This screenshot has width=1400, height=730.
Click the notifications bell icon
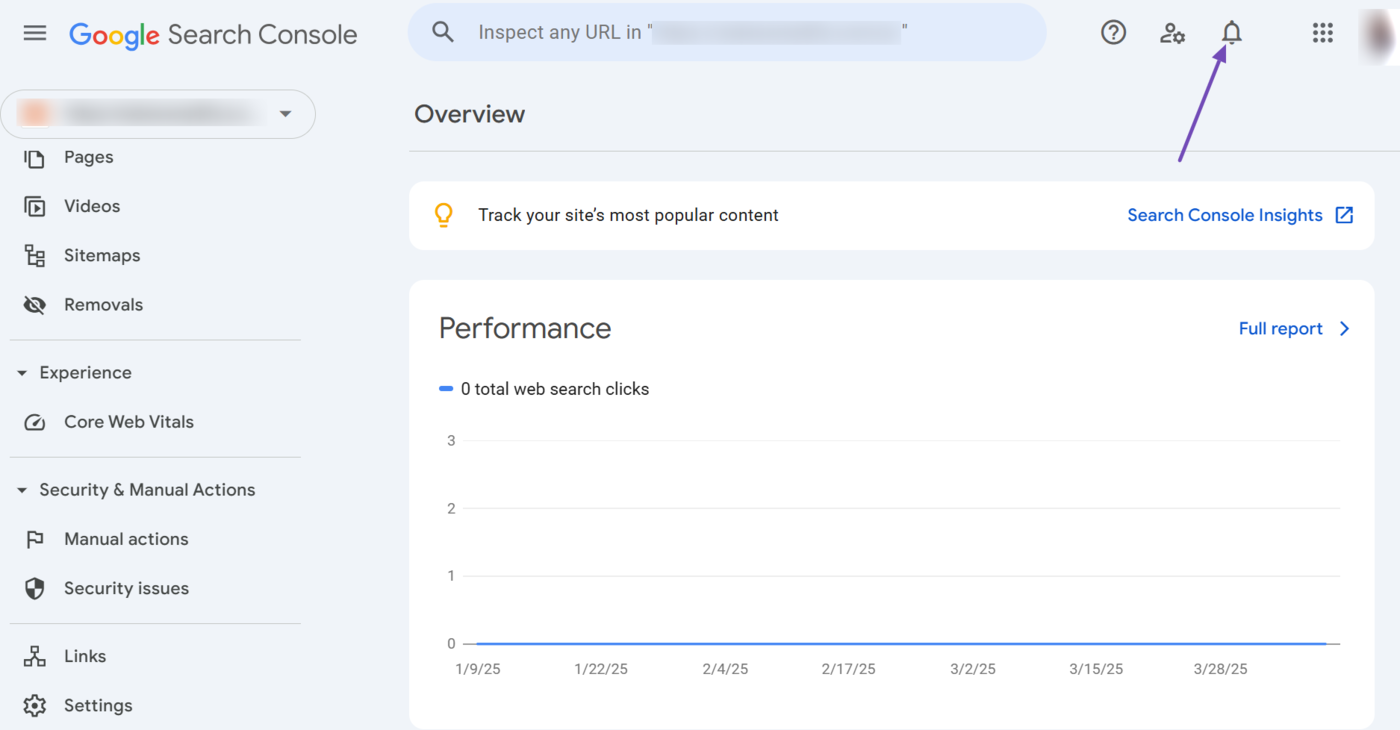click(x=1231, y=33)
